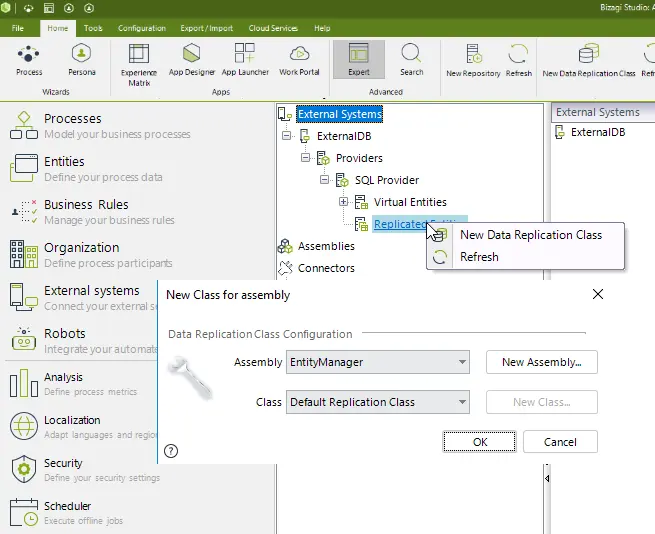
Task: Open the External systems module
Action: click(83, 298)
